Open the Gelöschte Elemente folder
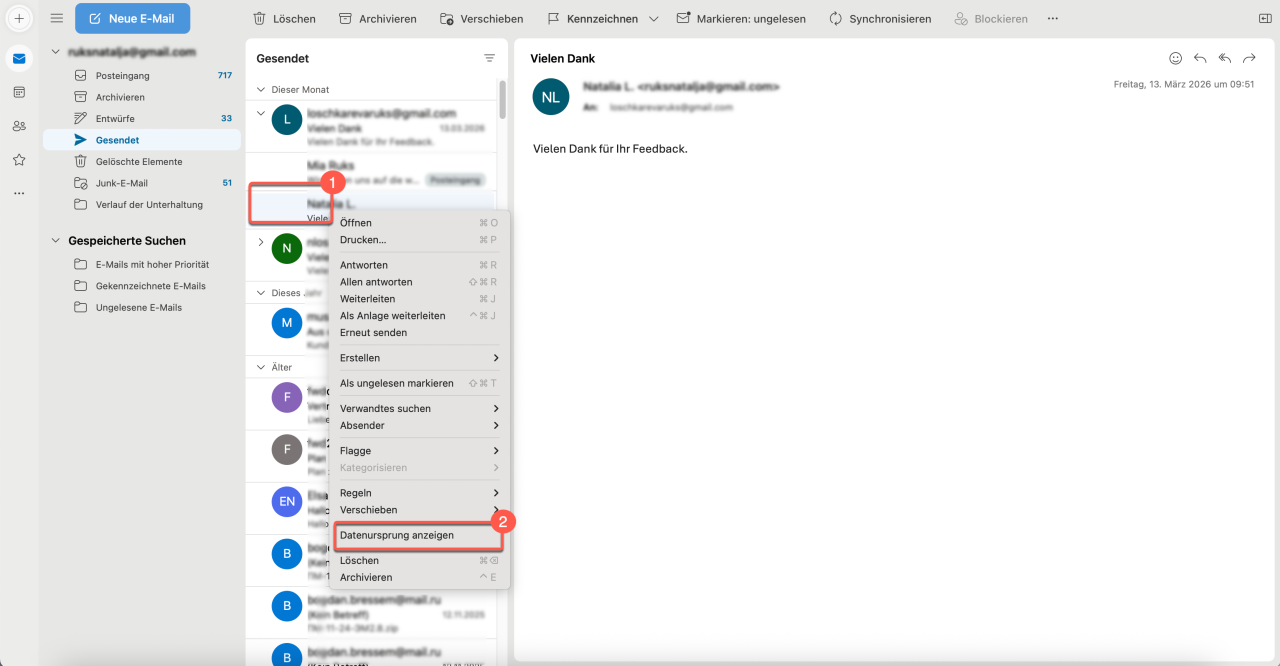The width and height of the screenshot is (1280, 666). (x=142, y=161)
